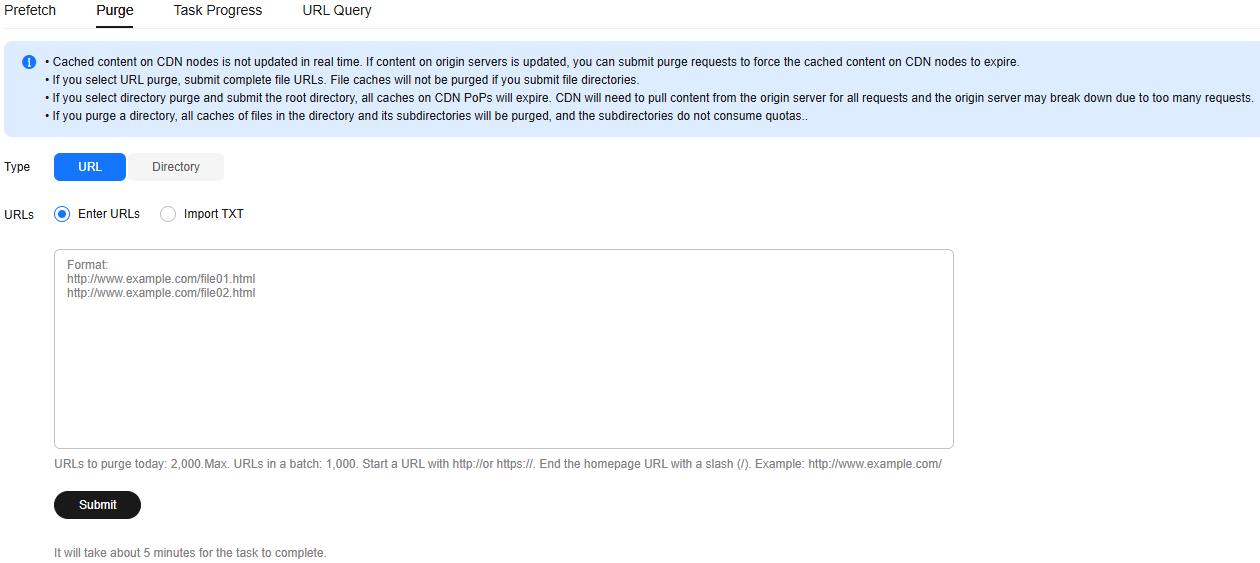
Task: Switch purge type to Directory
Action: (x=176, y=167)
